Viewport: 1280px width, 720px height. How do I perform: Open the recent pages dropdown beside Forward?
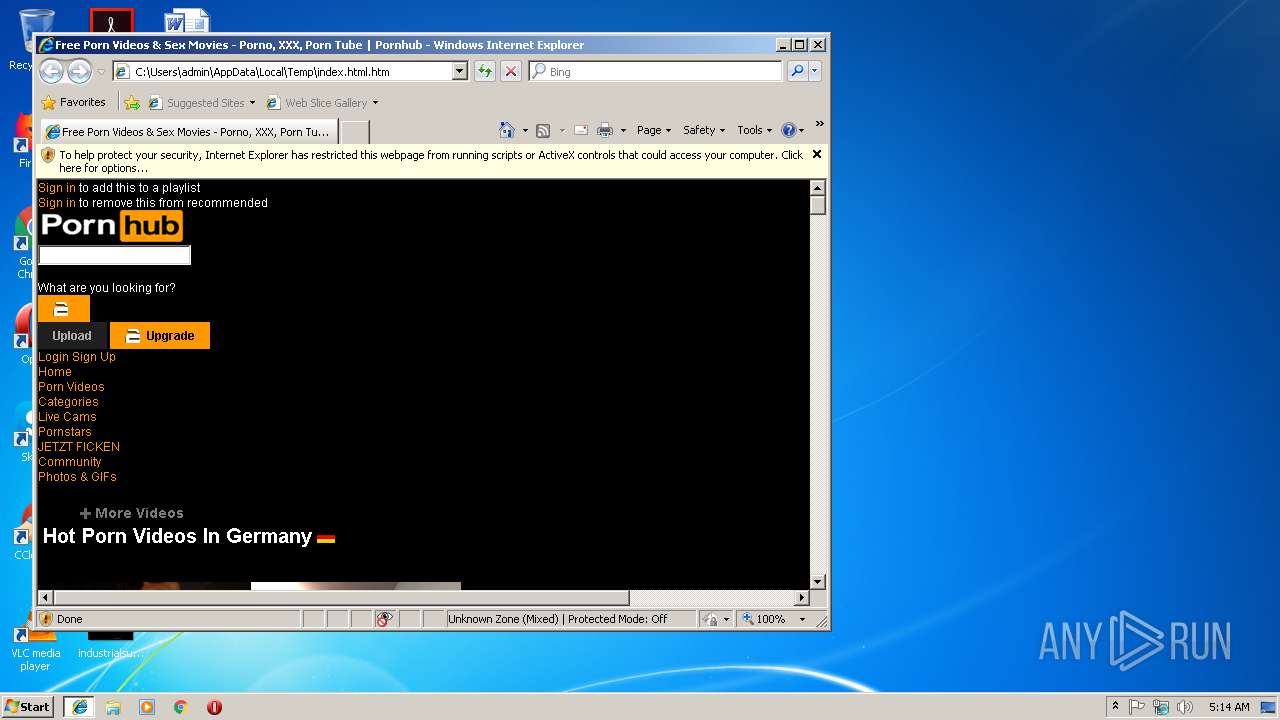point(101,72)
